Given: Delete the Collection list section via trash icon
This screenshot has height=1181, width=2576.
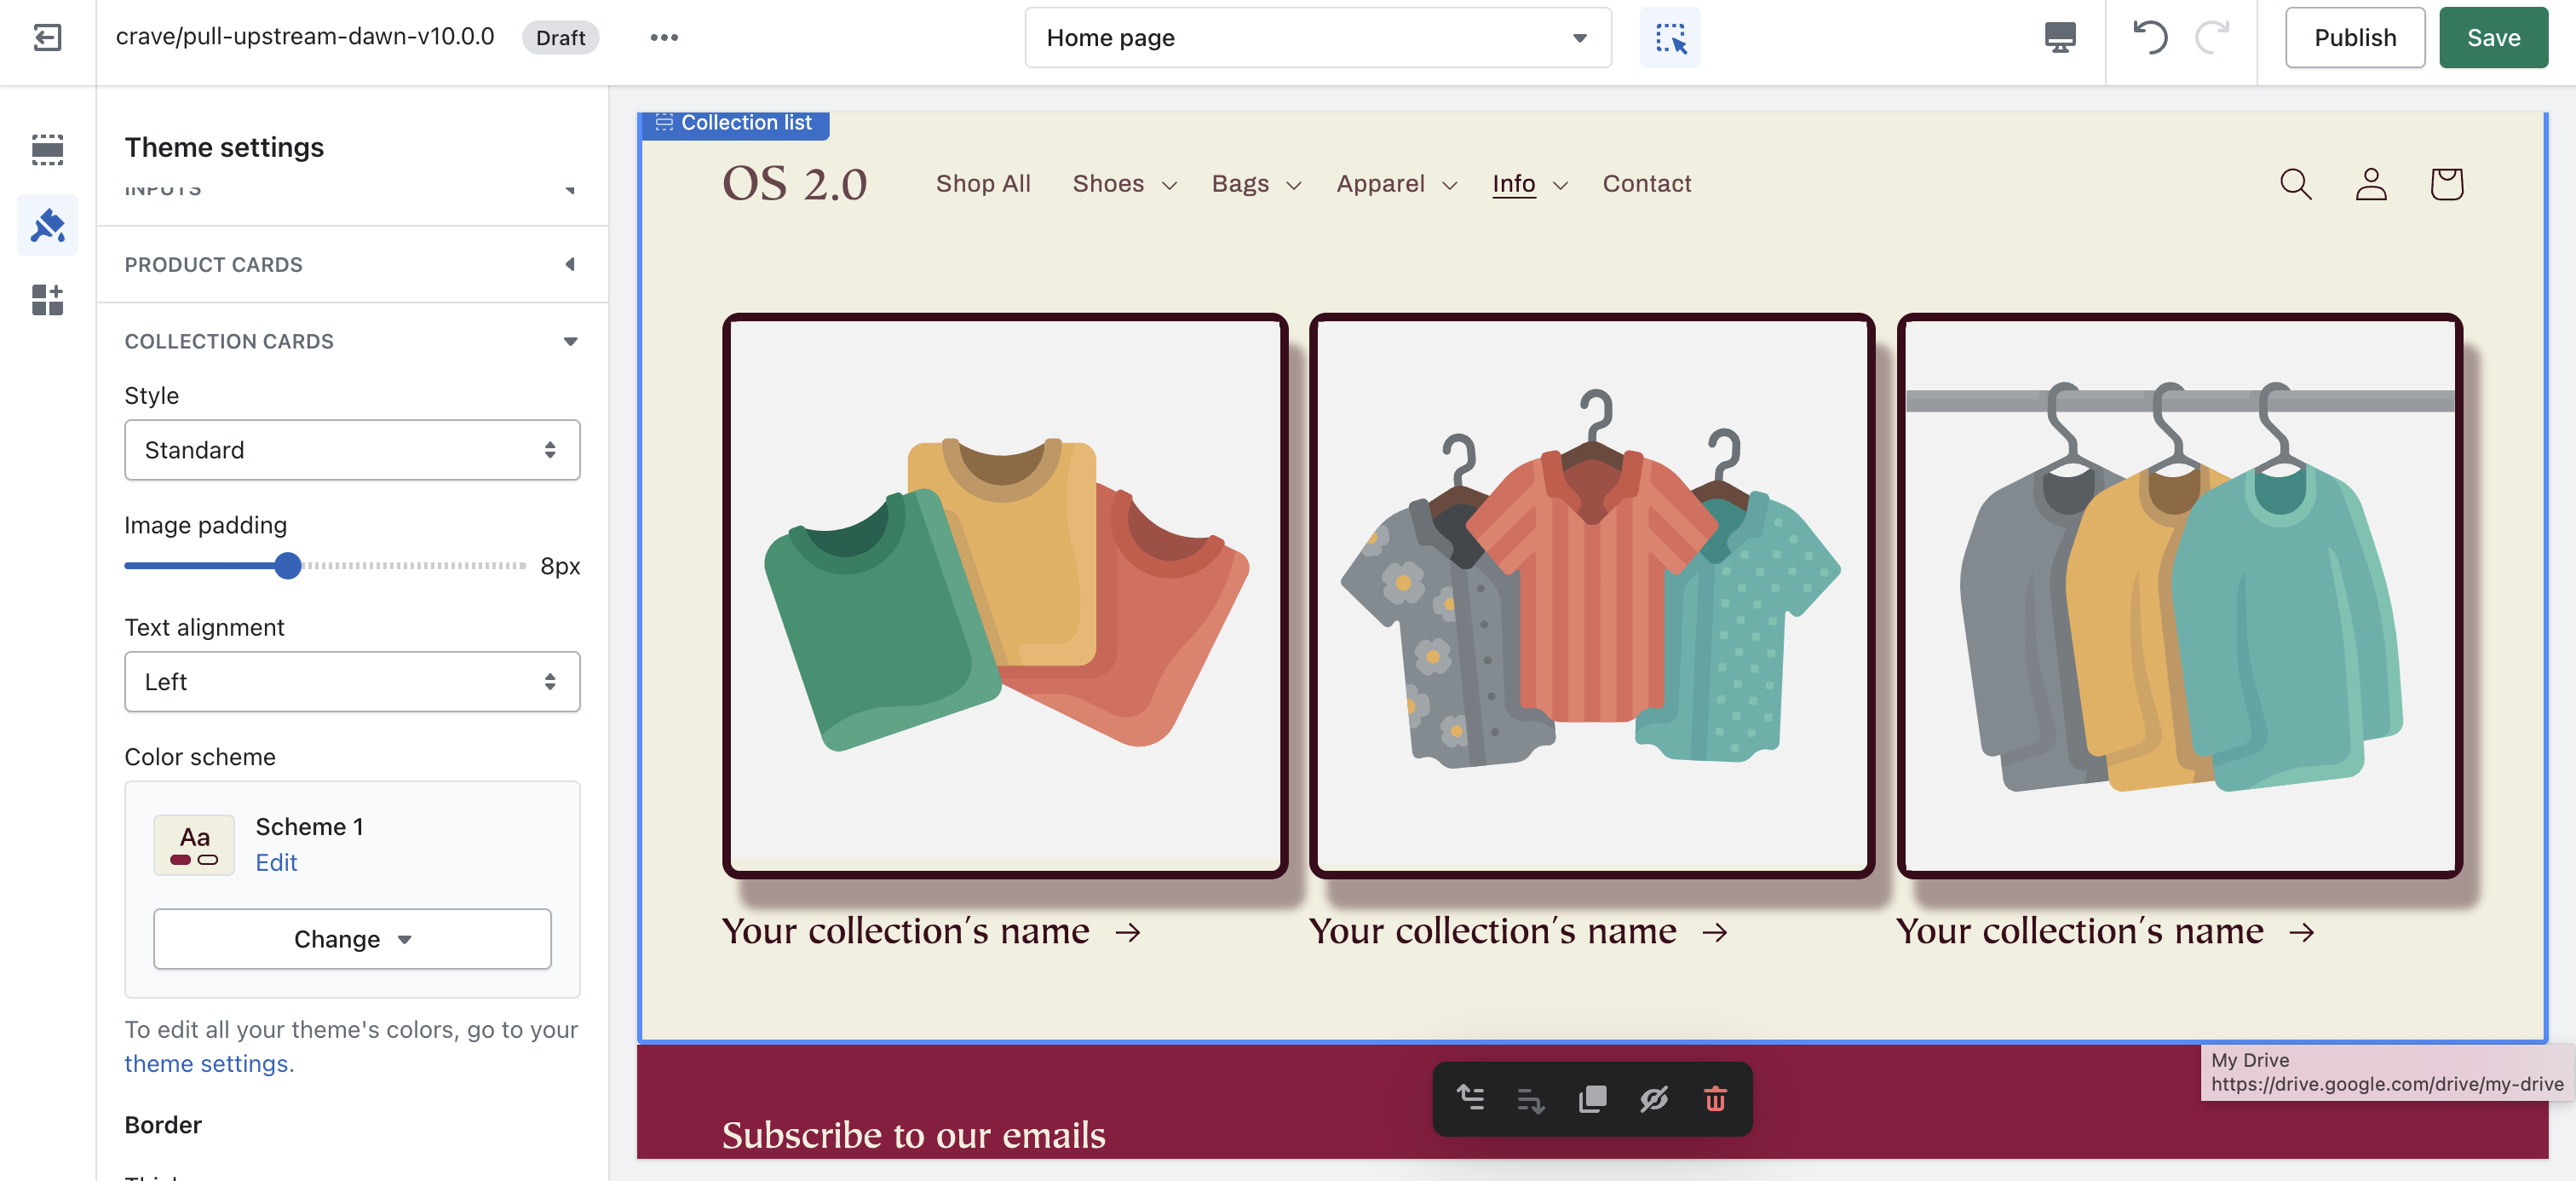Looking at the screenshot, I should pos(1716,1099).
